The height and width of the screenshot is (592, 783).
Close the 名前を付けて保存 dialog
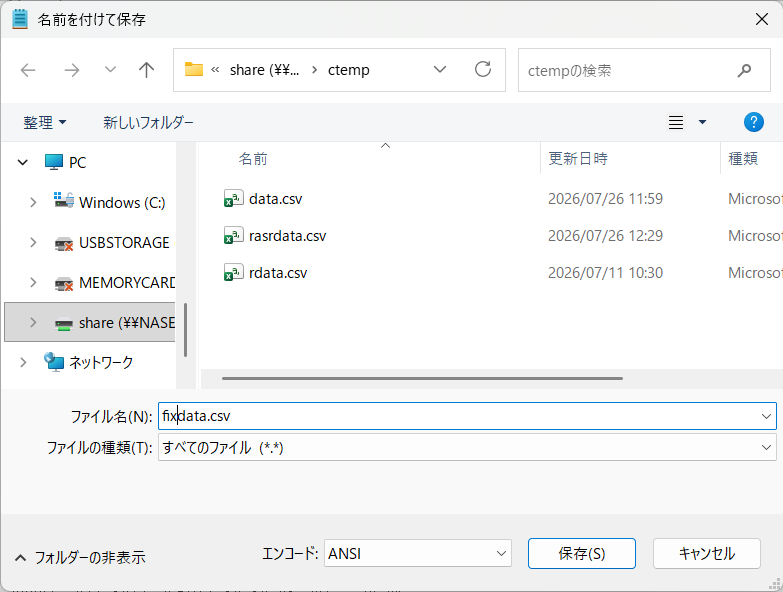pyautogui.click(x=762, y=19)
